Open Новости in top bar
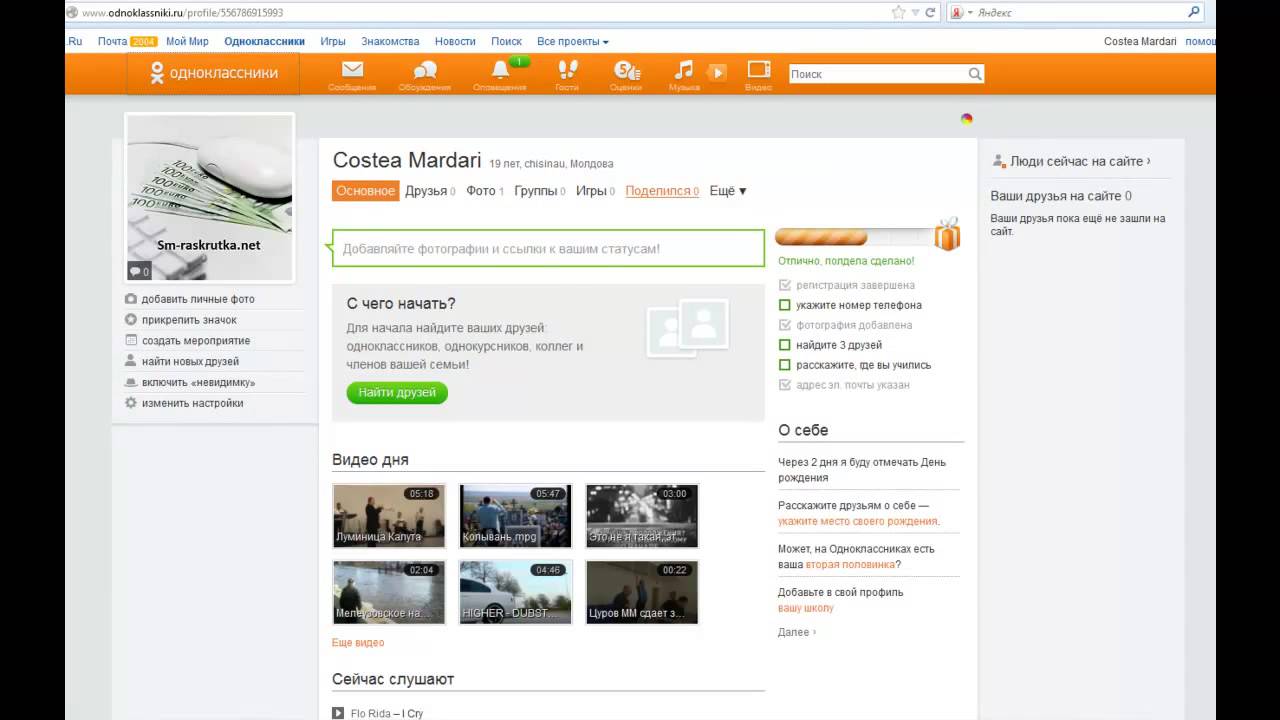Viewport: 1280px width, 720px height. [455, 42]
